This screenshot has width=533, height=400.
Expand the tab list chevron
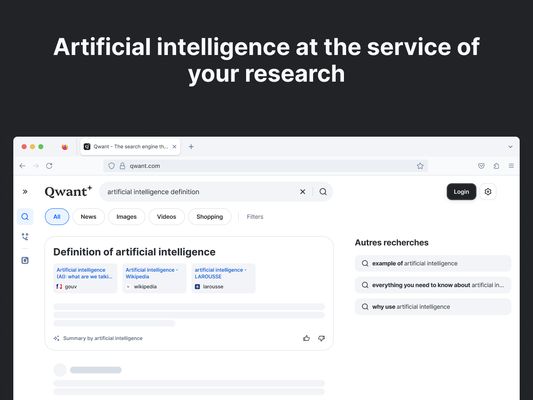510,147
